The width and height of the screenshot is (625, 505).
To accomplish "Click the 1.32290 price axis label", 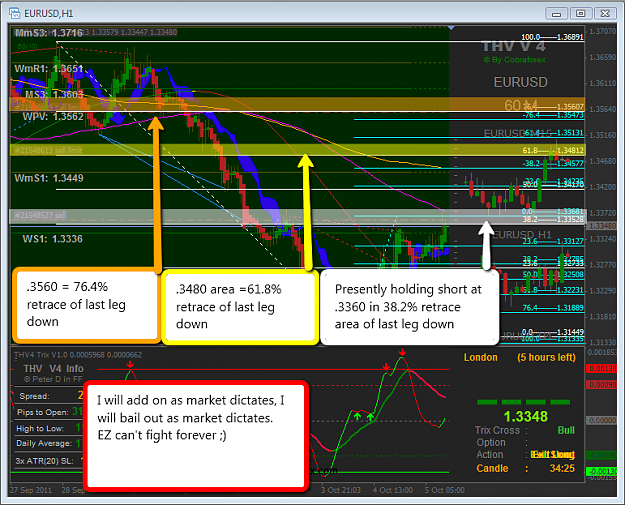I will click(x=603, y=291).
